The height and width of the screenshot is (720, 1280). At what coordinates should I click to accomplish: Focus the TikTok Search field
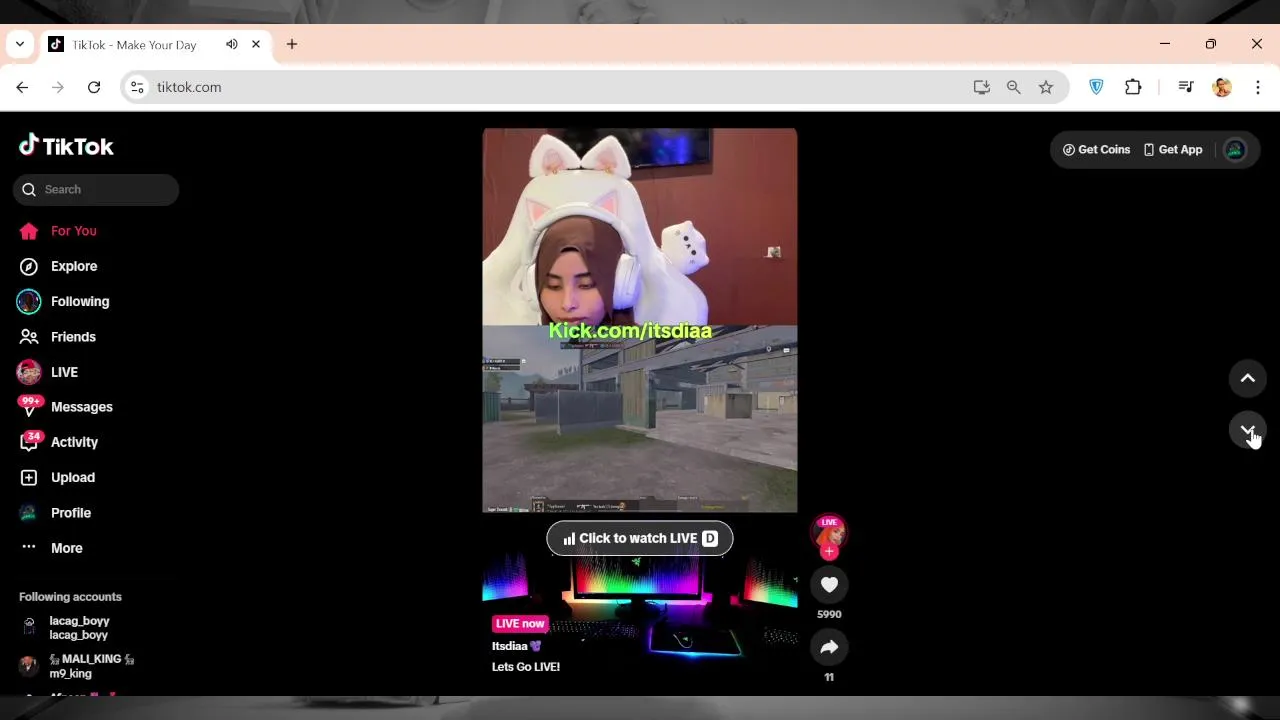coord(96,189)
